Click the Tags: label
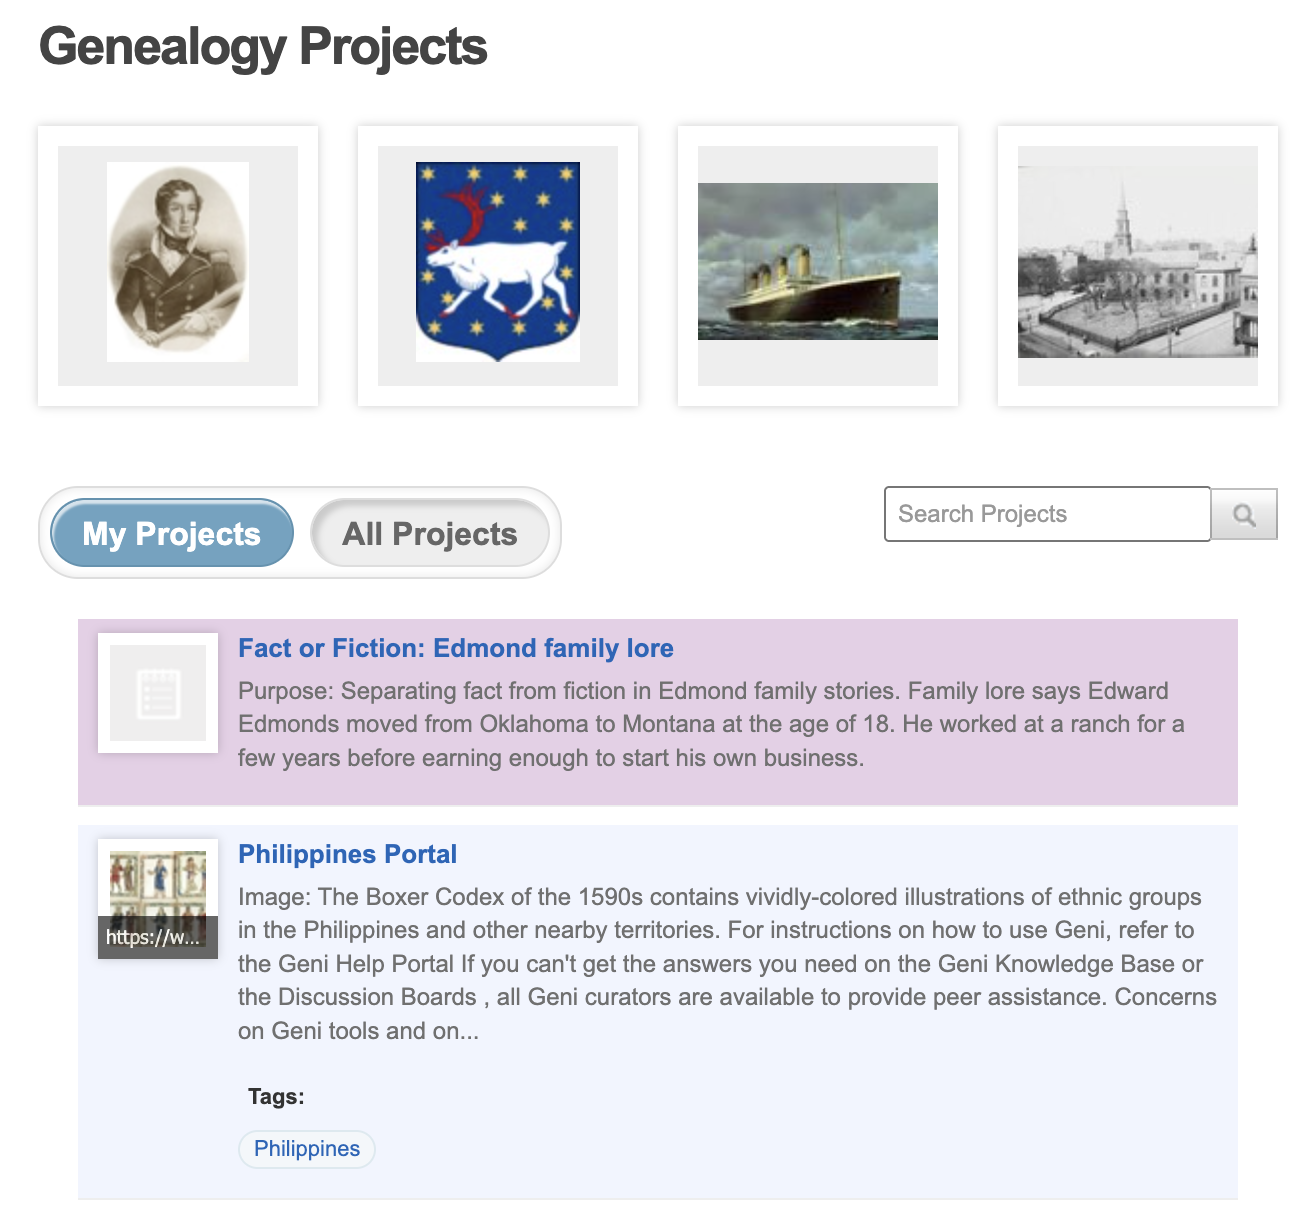This screenshot has width=1300, height=1212. tap(276, 1096)
